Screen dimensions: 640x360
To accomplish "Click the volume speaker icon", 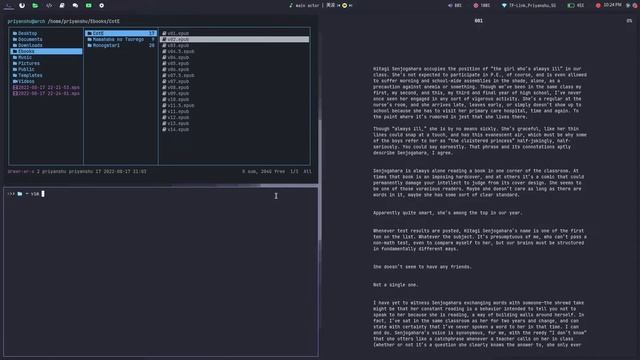I will [x=450, y=5].
